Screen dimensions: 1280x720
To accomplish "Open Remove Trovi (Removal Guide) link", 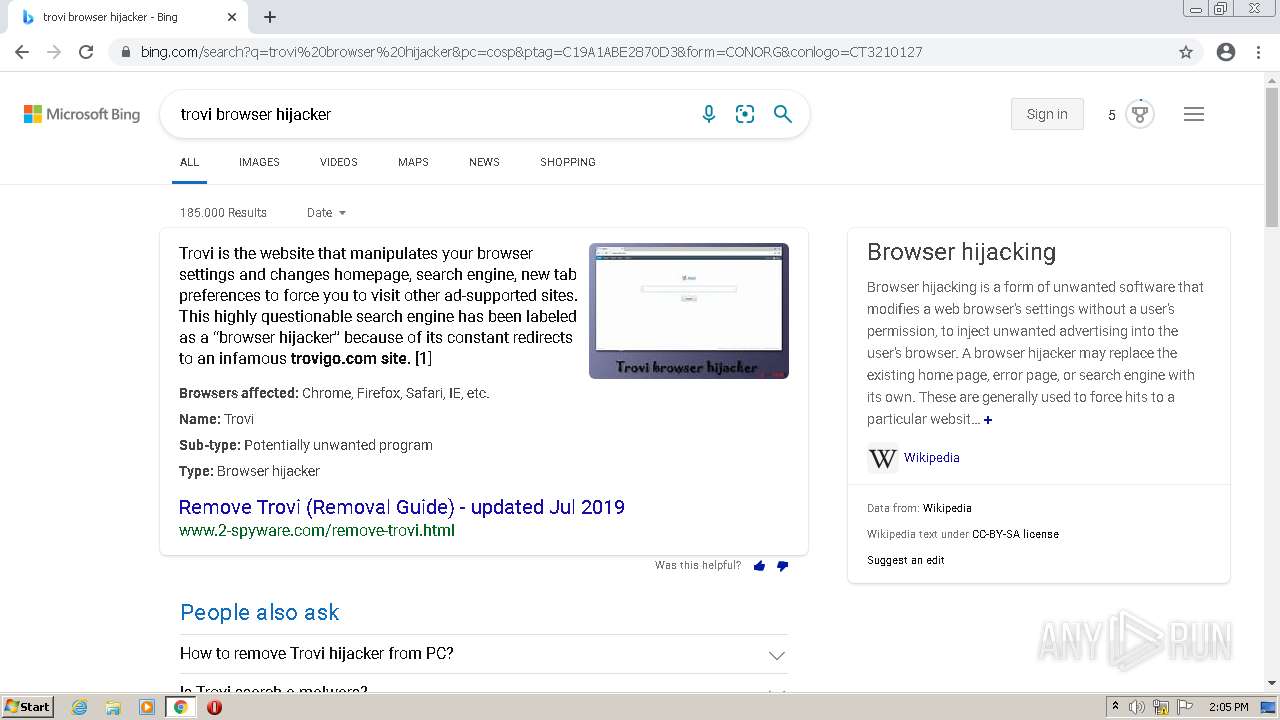I will point(402,507).
